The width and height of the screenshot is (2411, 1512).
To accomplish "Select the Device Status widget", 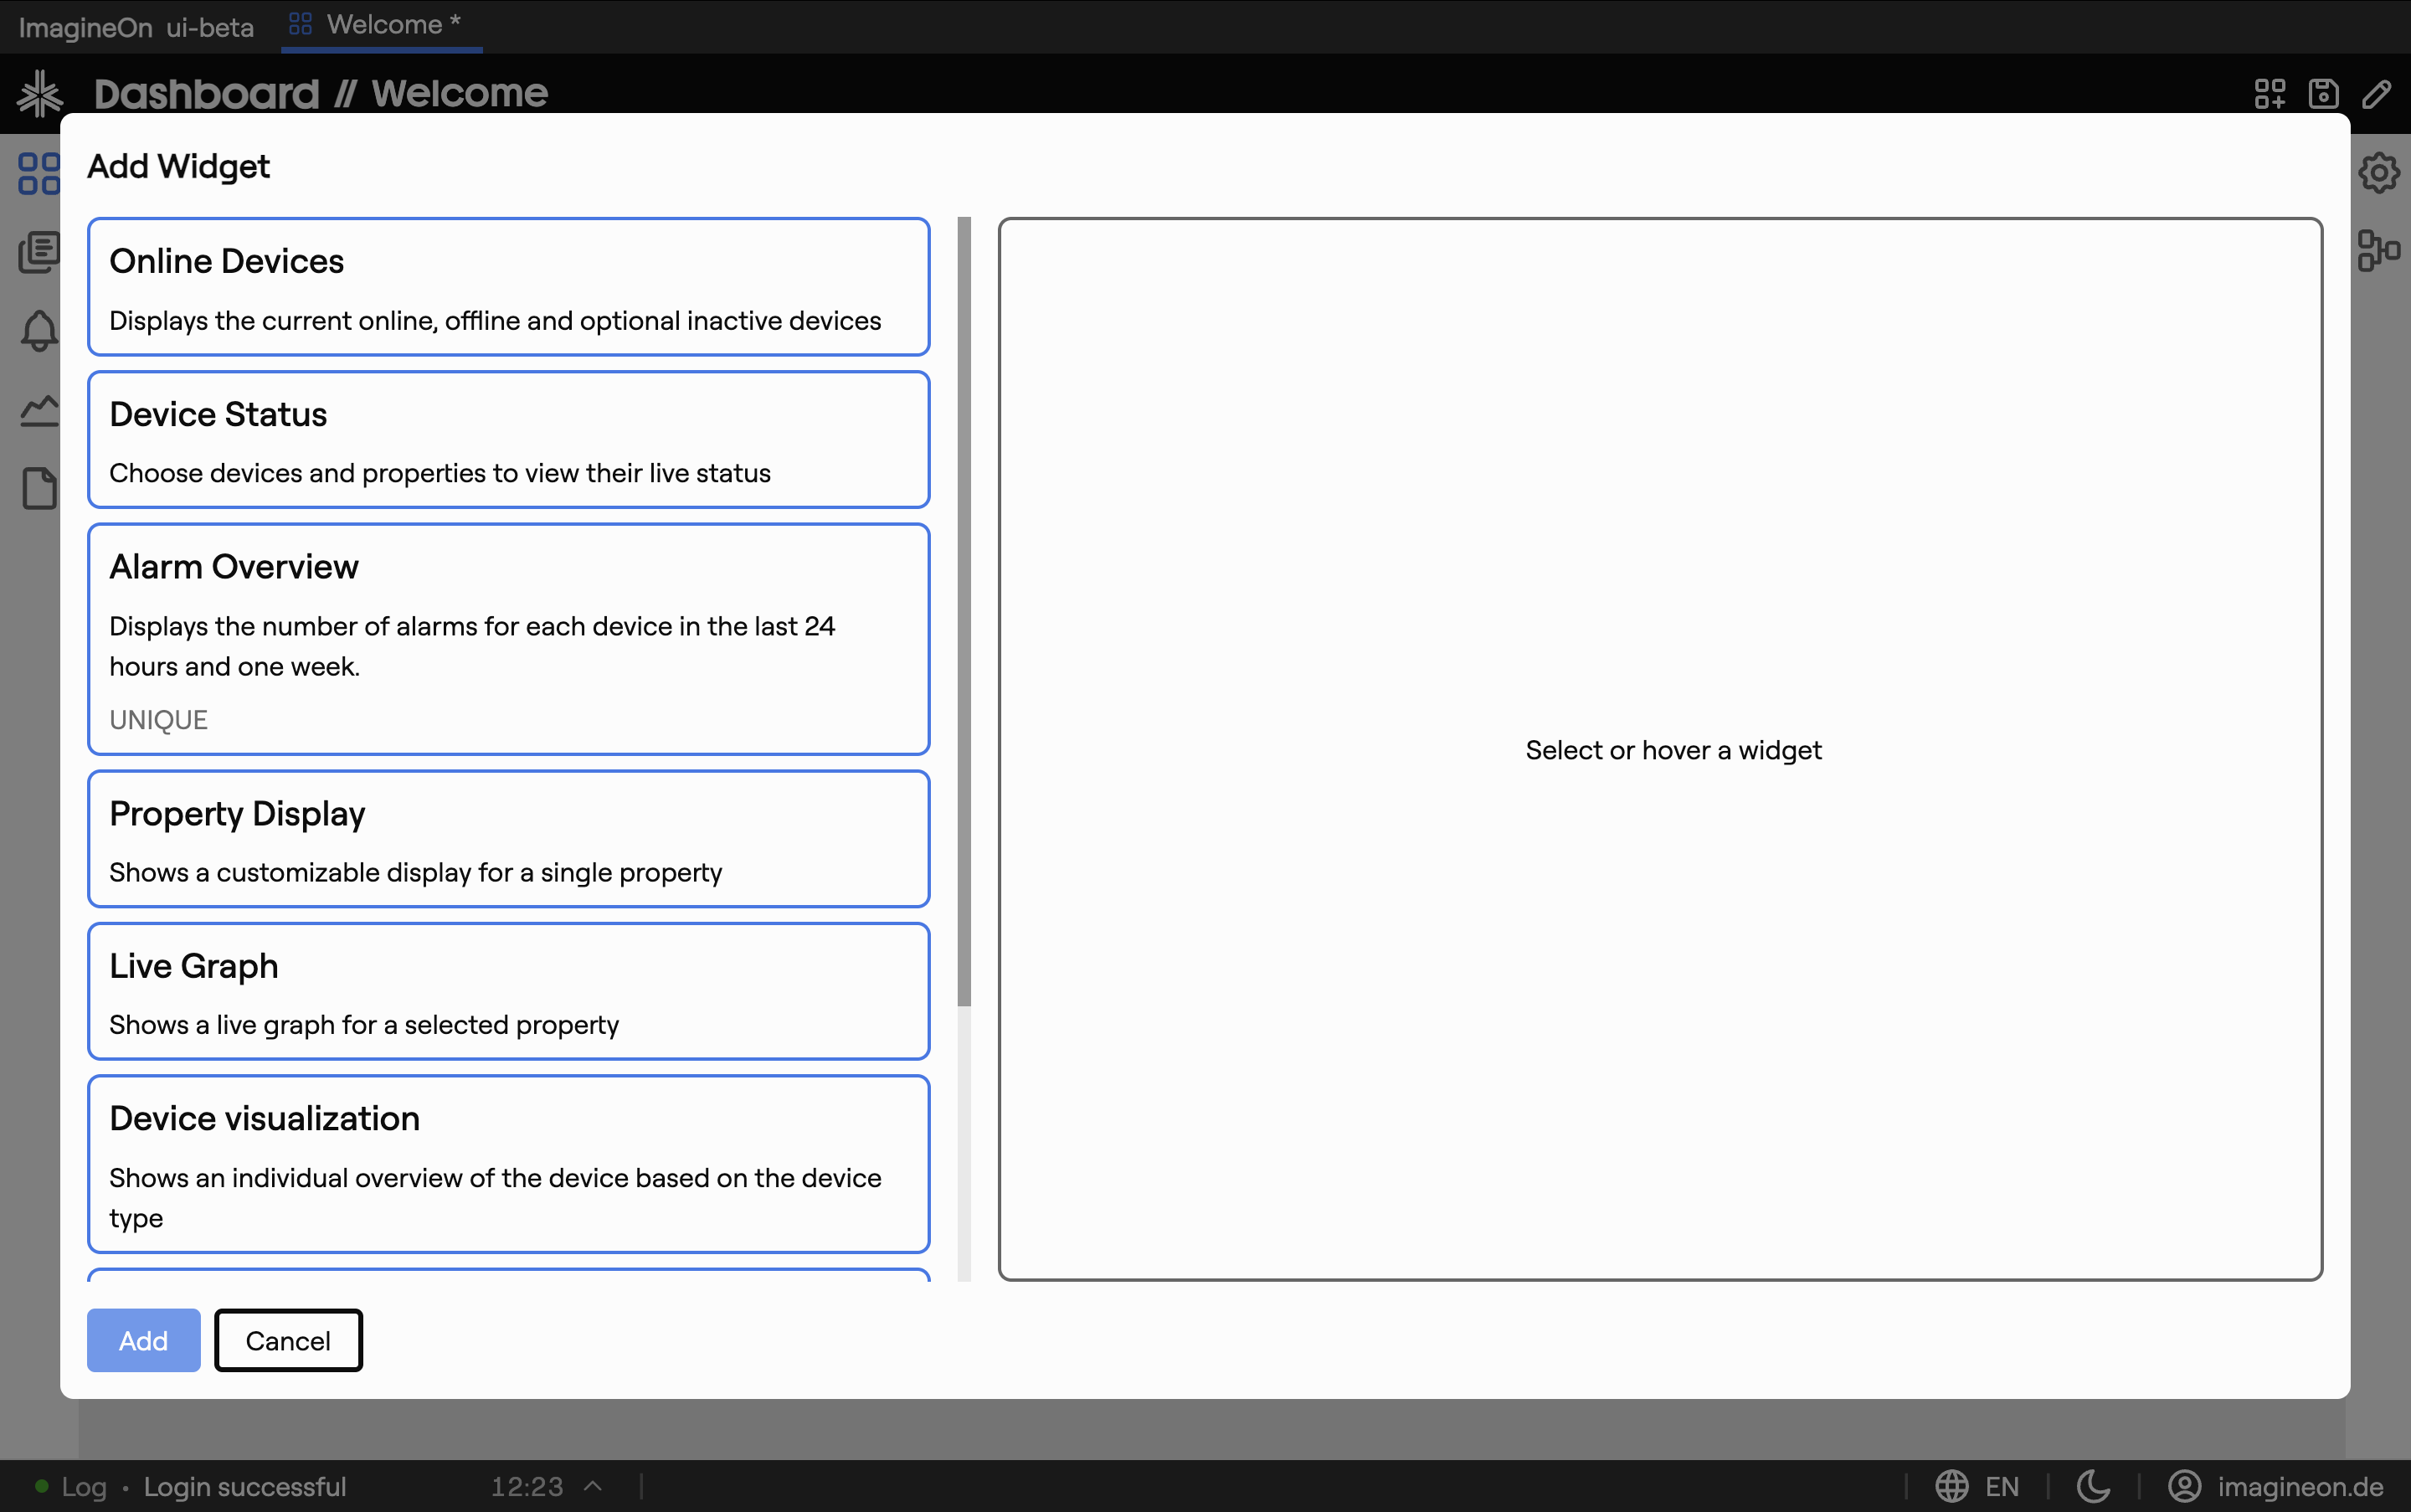I will coord(509,440).
